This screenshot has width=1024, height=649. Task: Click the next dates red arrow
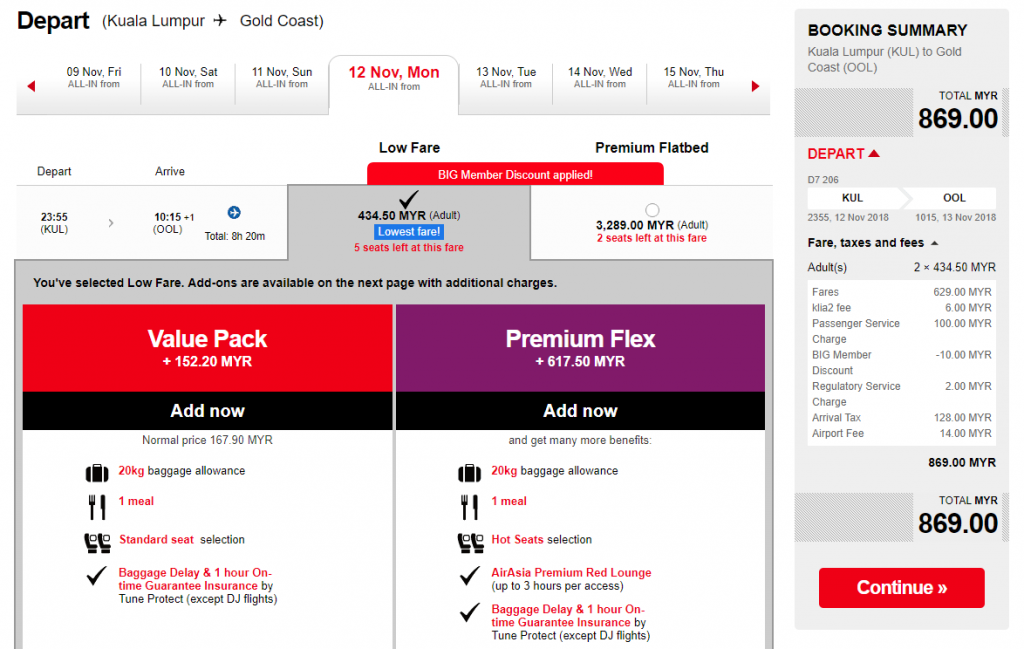(755, 86)
